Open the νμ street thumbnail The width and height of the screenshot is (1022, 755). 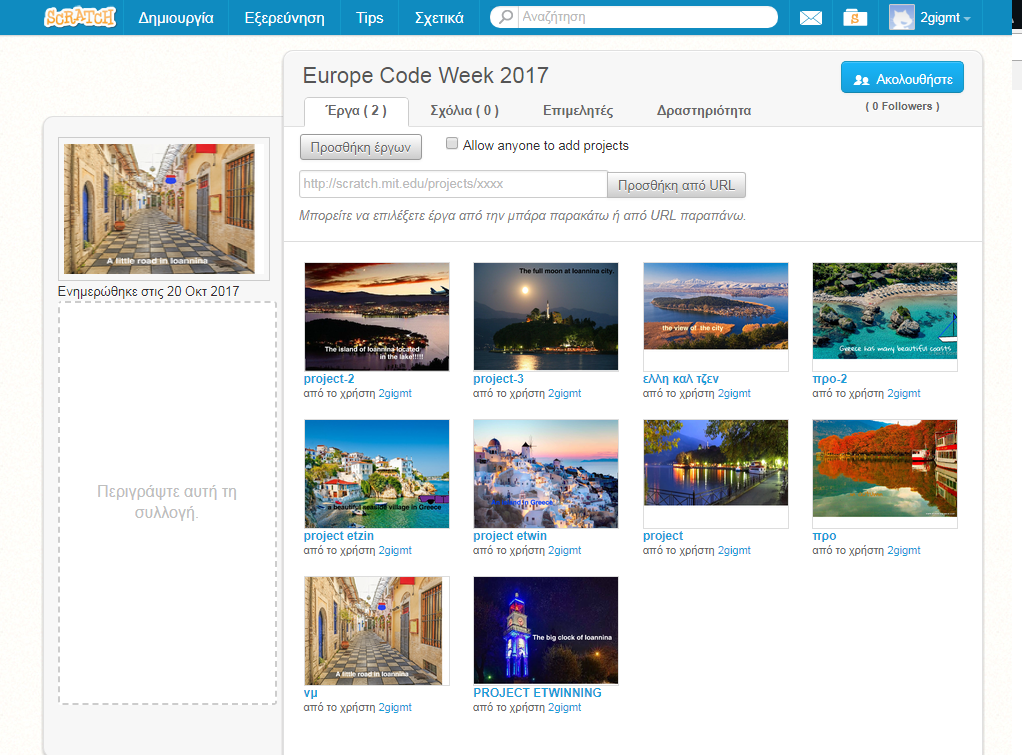pos(377,630)
